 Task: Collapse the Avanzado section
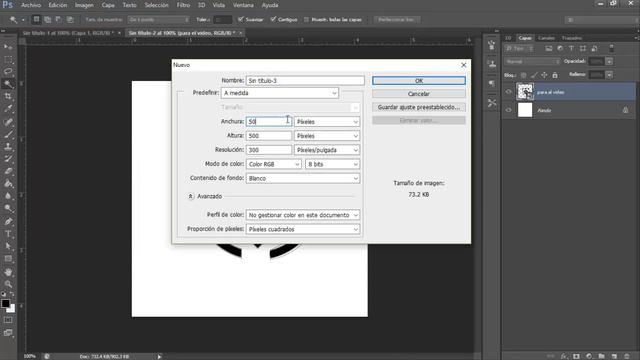pyautogui.click(x=191, y=196)
